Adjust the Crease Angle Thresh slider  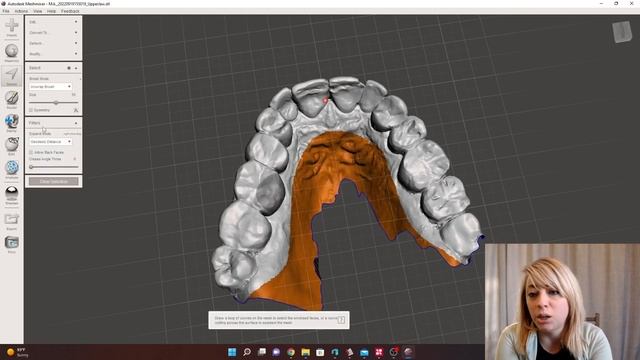tap(53, 167)
